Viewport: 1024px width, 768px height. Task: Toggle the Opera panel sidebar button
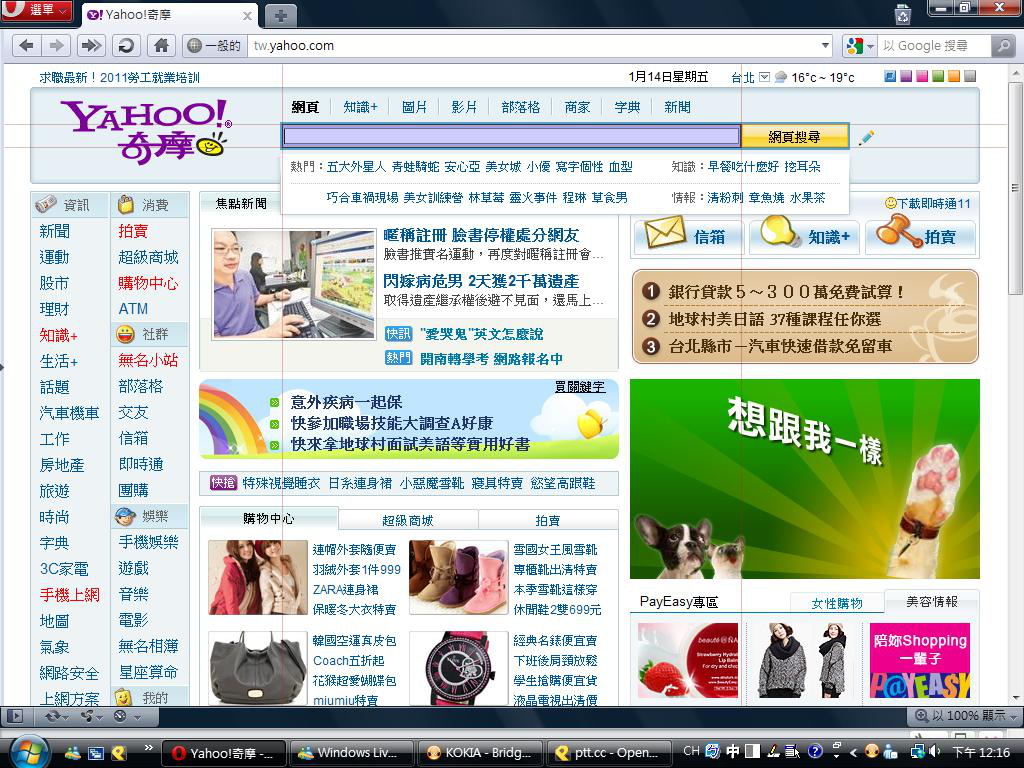click(x=15, y=716)
